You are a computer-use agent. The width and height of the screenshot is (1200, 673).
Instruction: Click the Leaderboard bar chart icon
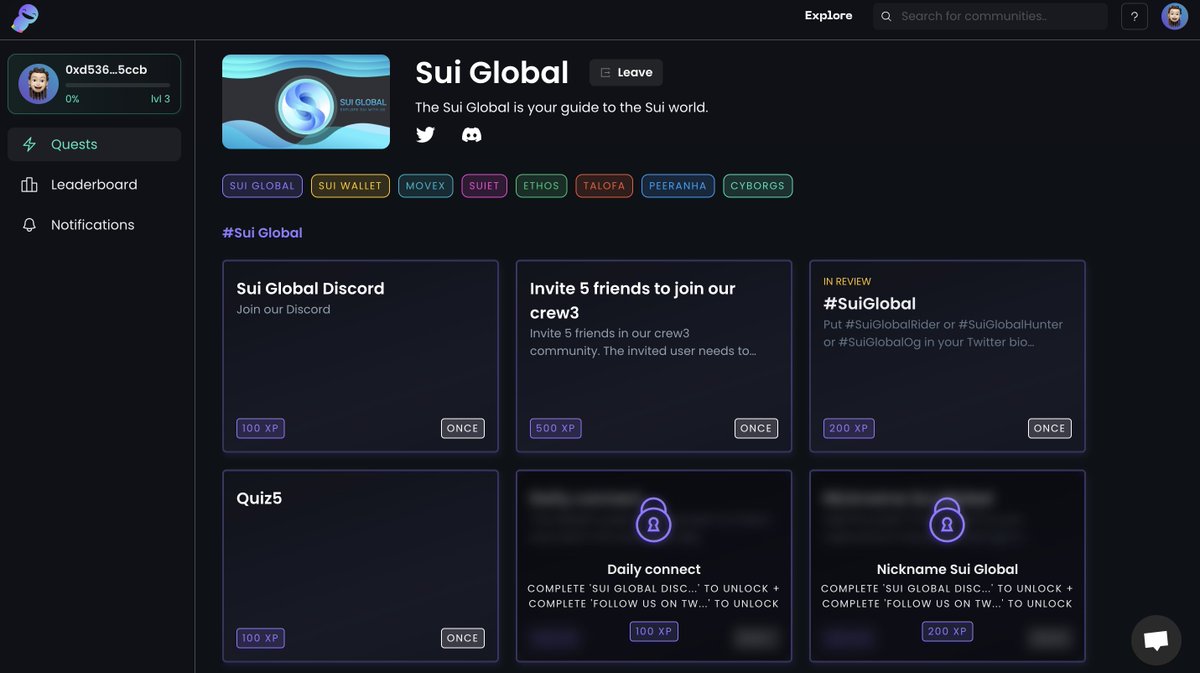point(29,185)
